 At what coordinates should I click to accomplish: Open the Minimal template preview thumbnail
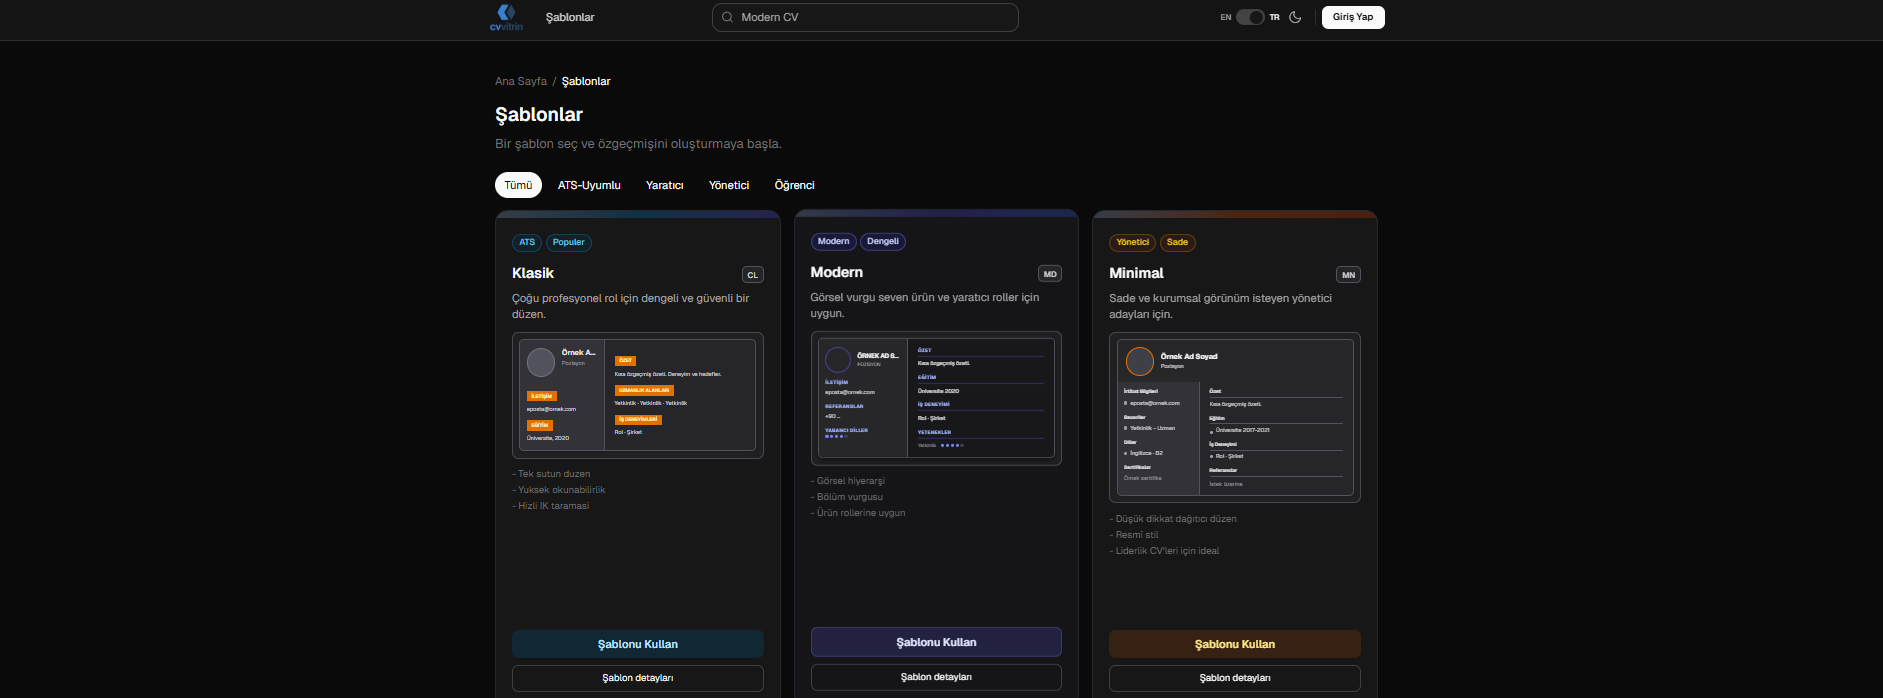(x=1235, y=417)
